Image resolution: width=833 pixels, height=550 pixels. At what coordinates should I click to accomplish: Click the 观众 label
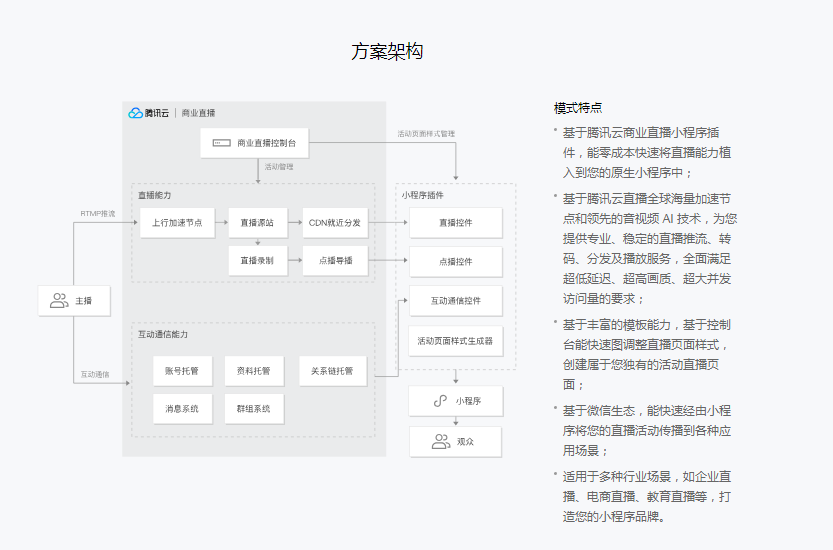465,442
